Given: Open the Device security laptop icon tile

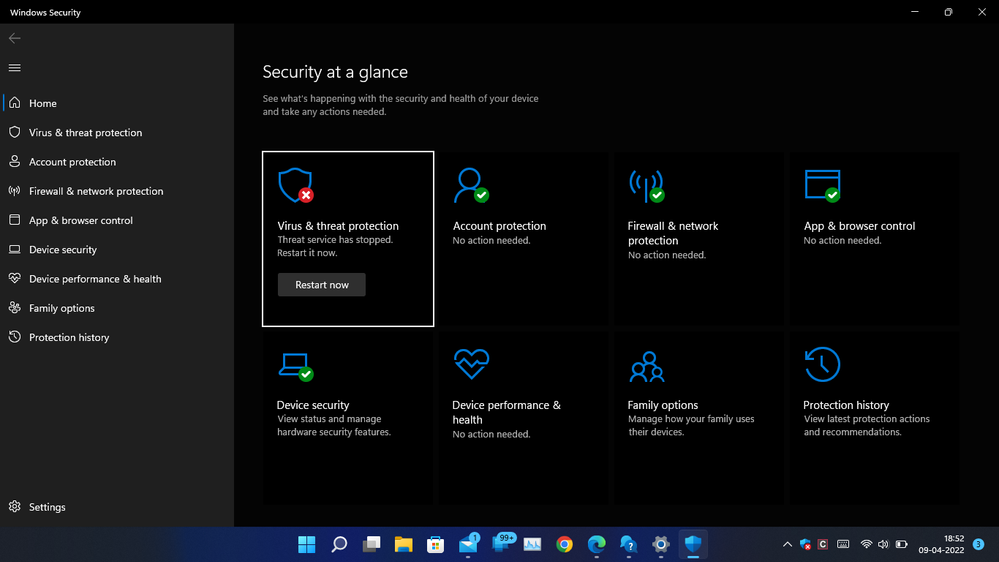Looking at the screenshot, I should 296,366.
